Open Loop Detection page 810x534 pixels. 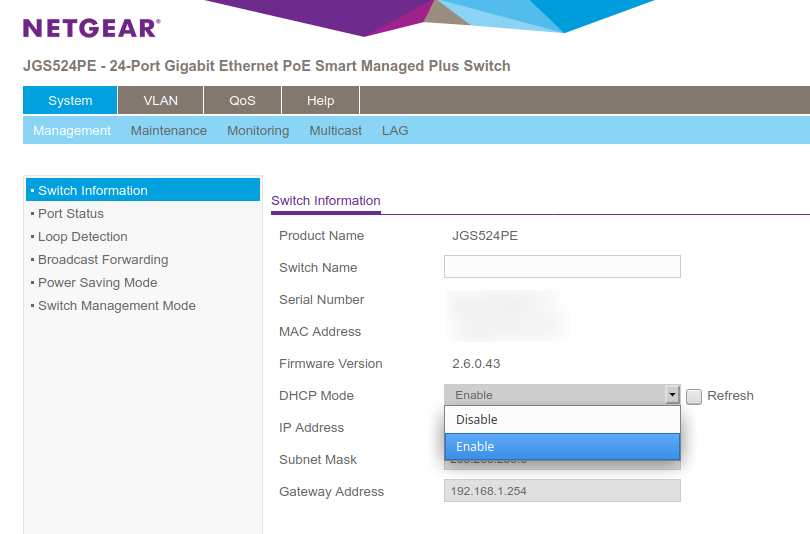[83, 237]
